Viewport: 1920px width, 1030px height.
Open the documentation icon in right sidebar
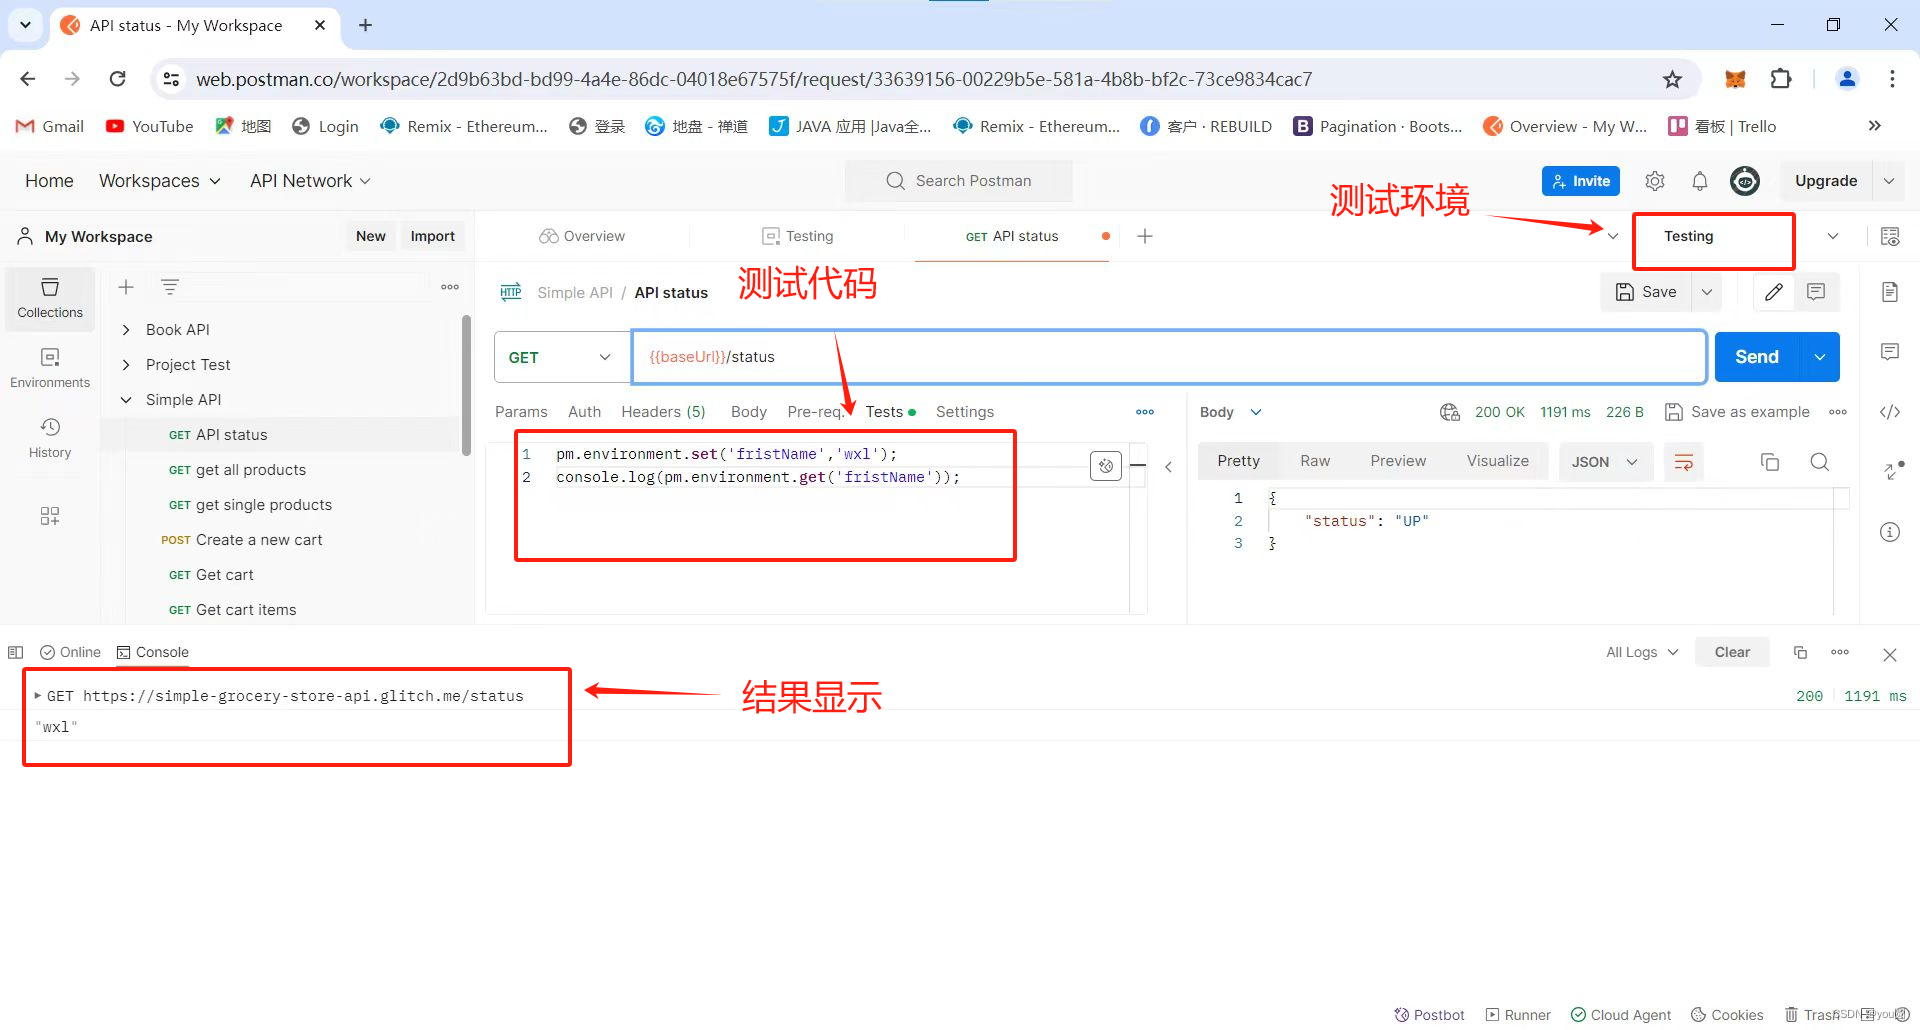tap(1890, 292)
